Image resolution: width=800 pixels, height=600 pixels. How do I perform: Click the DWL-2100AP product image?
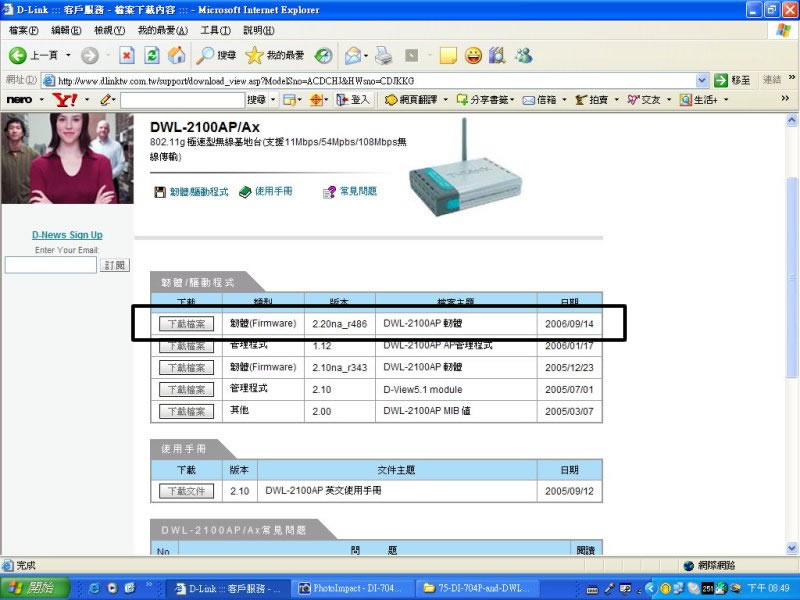point(465,168)
